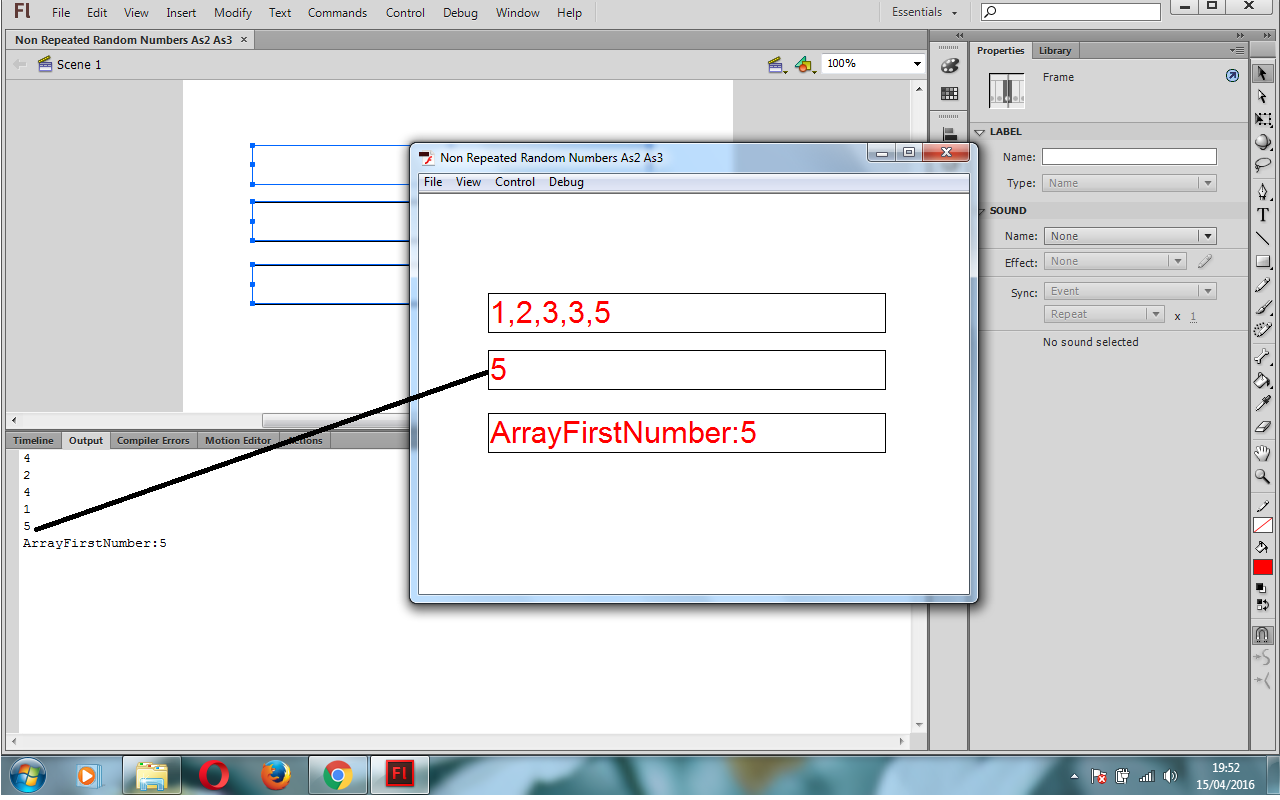Select the Selection tool in the toolbar

pos(1262,72)
